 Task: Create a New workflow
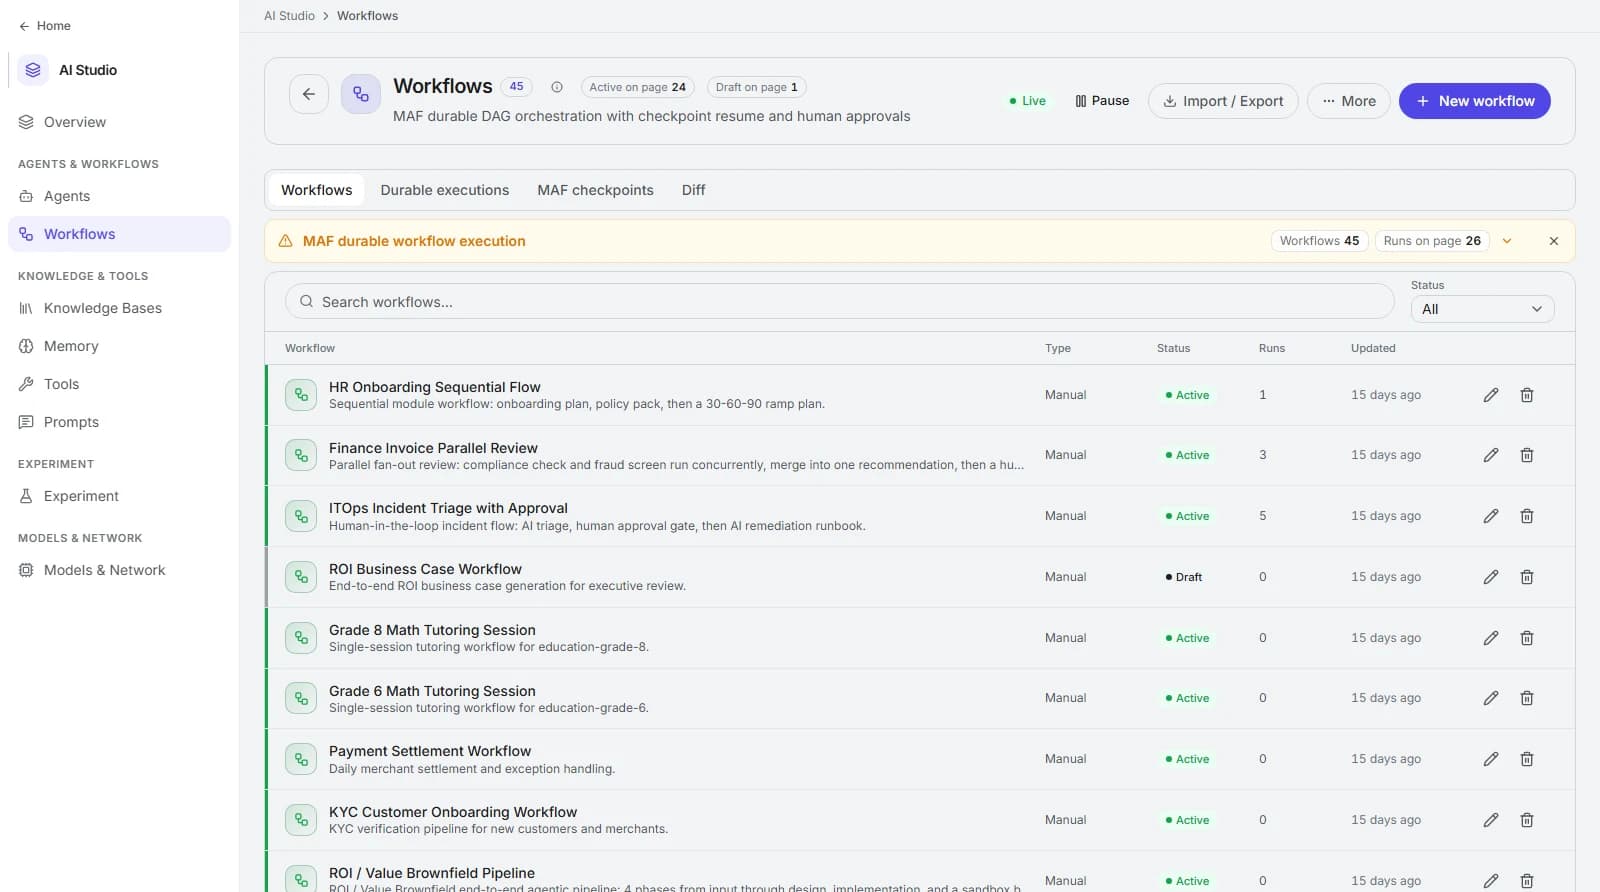coord(1474,101)
